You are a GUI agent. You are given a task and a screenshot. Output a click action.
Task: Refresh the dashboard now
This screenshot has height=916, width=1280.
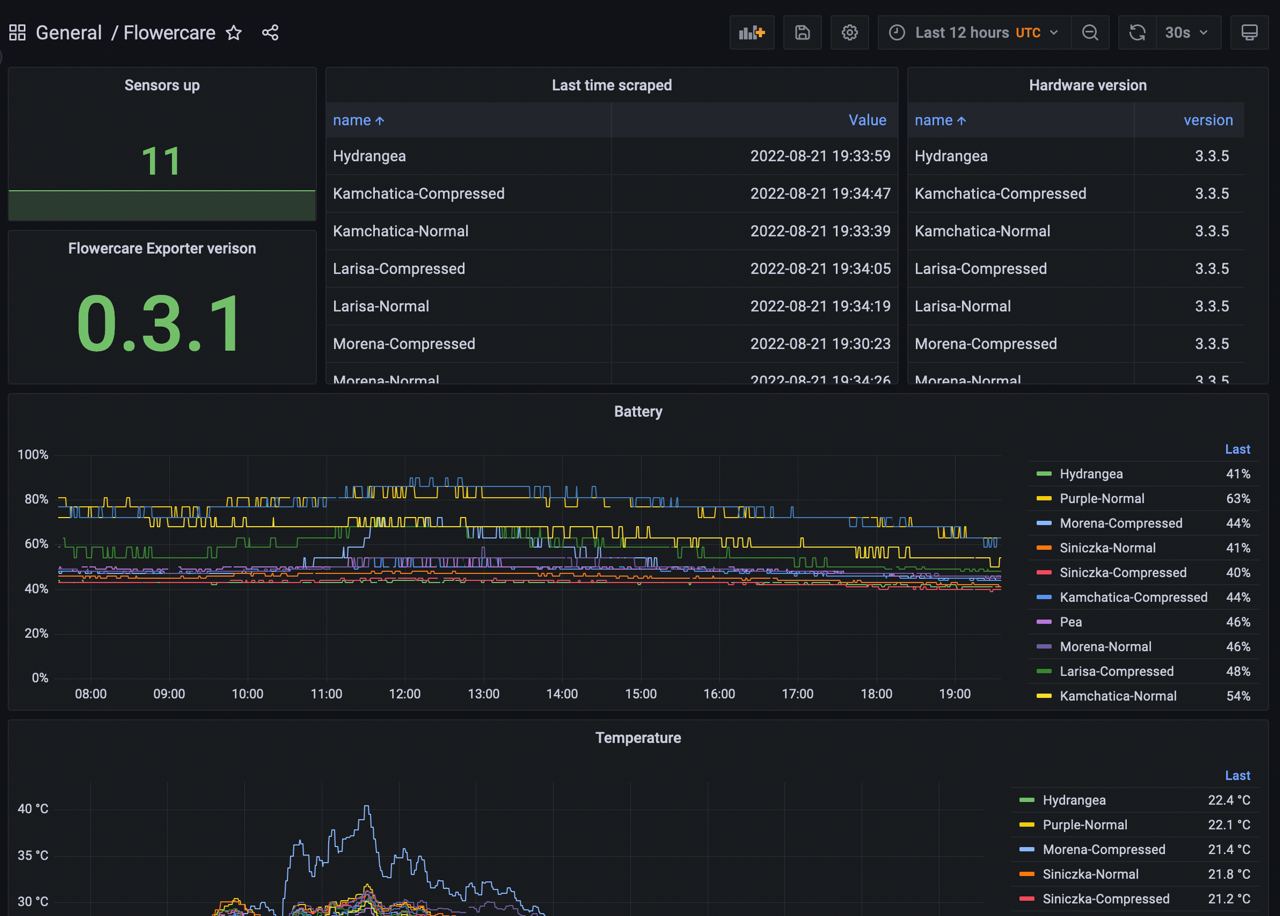pyautogui.click(x=1137, y=33)
